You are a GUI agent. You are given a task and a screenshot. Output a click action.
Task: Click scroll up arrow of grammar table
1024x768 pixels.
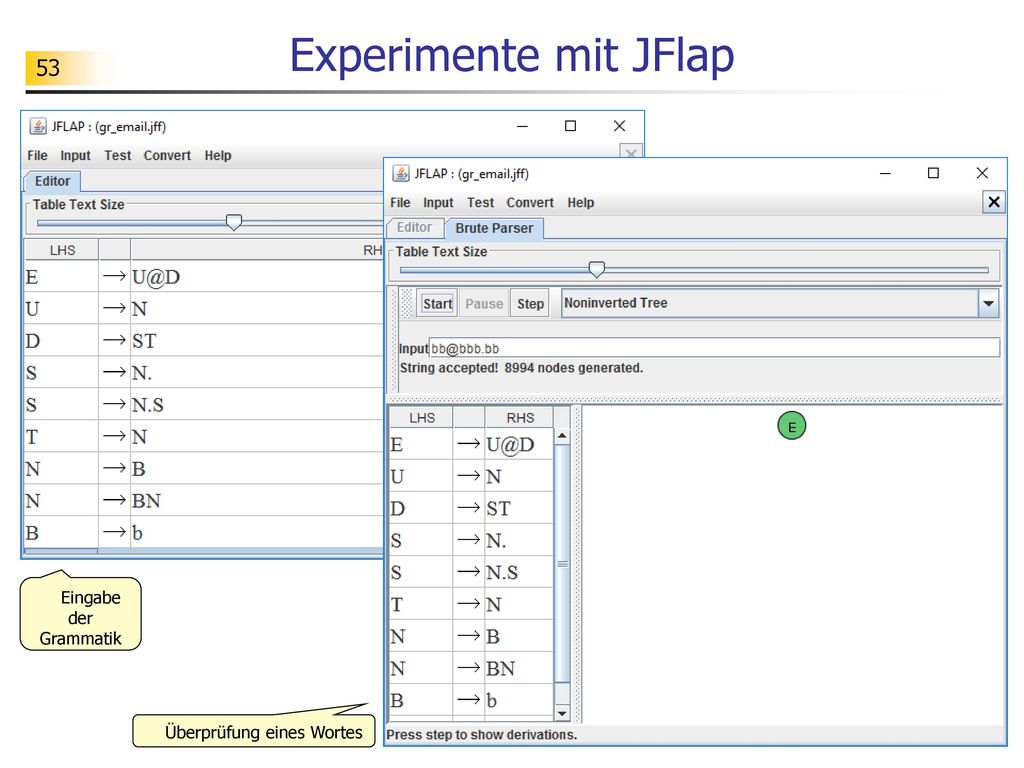pos(562,436)
